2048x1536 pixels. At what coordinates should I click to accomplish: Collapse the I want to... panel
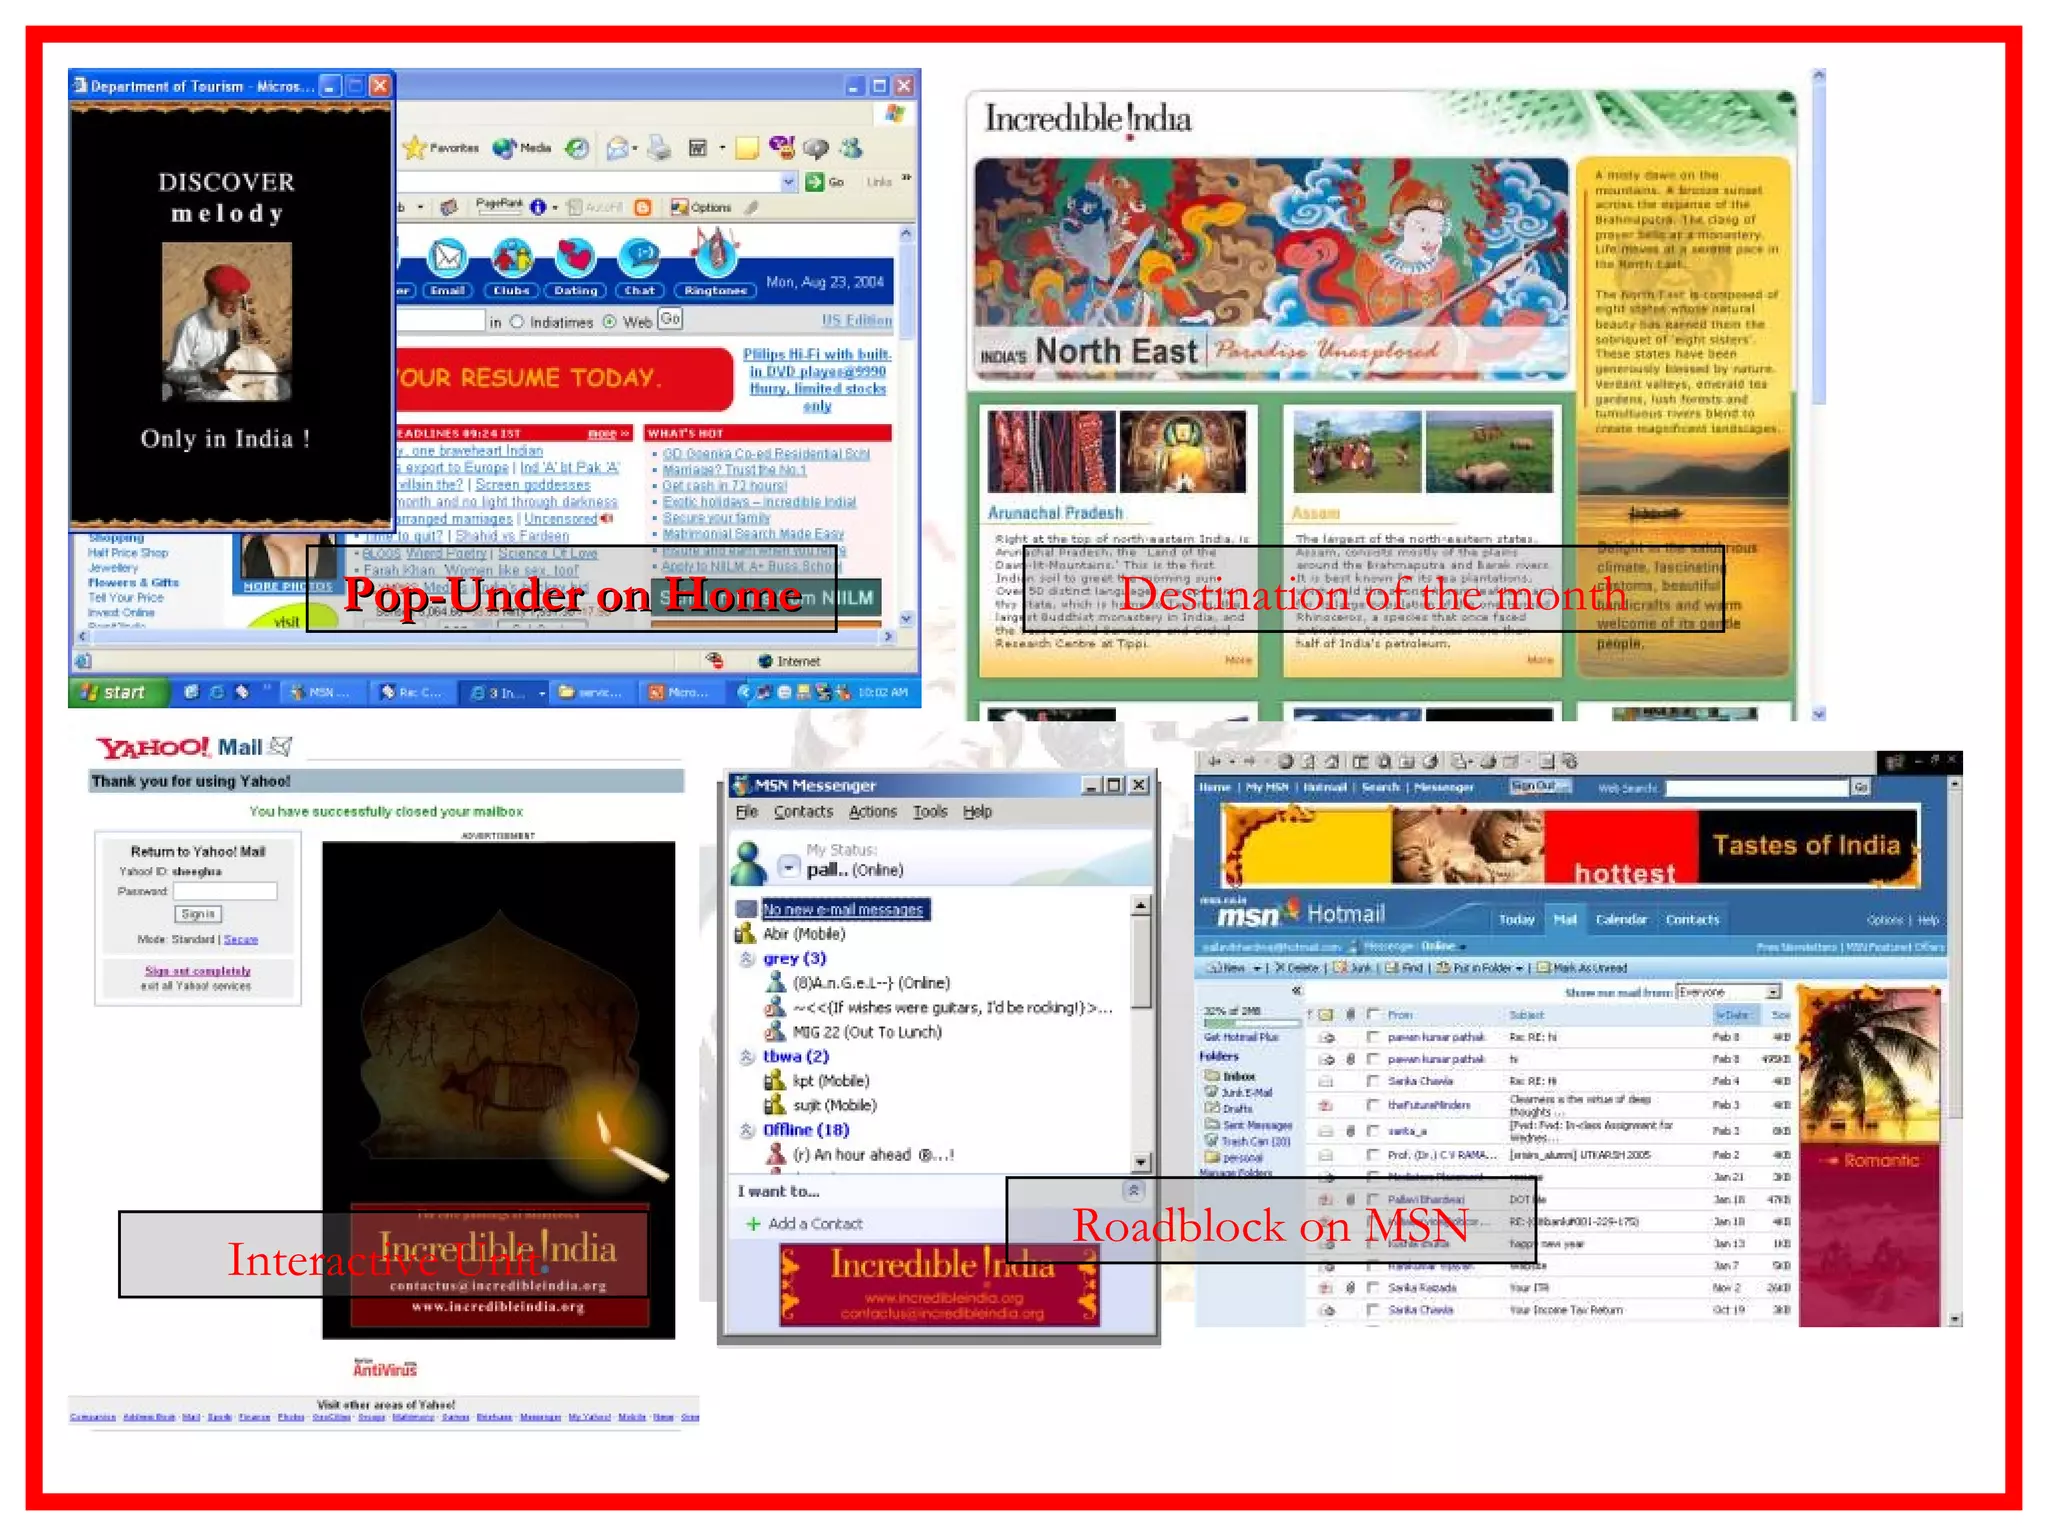pyautogui.click(x=1133, y=1190)
